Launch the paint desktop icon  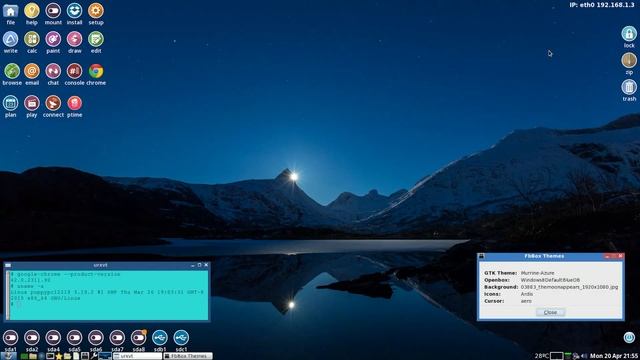[x=53, y=39]
